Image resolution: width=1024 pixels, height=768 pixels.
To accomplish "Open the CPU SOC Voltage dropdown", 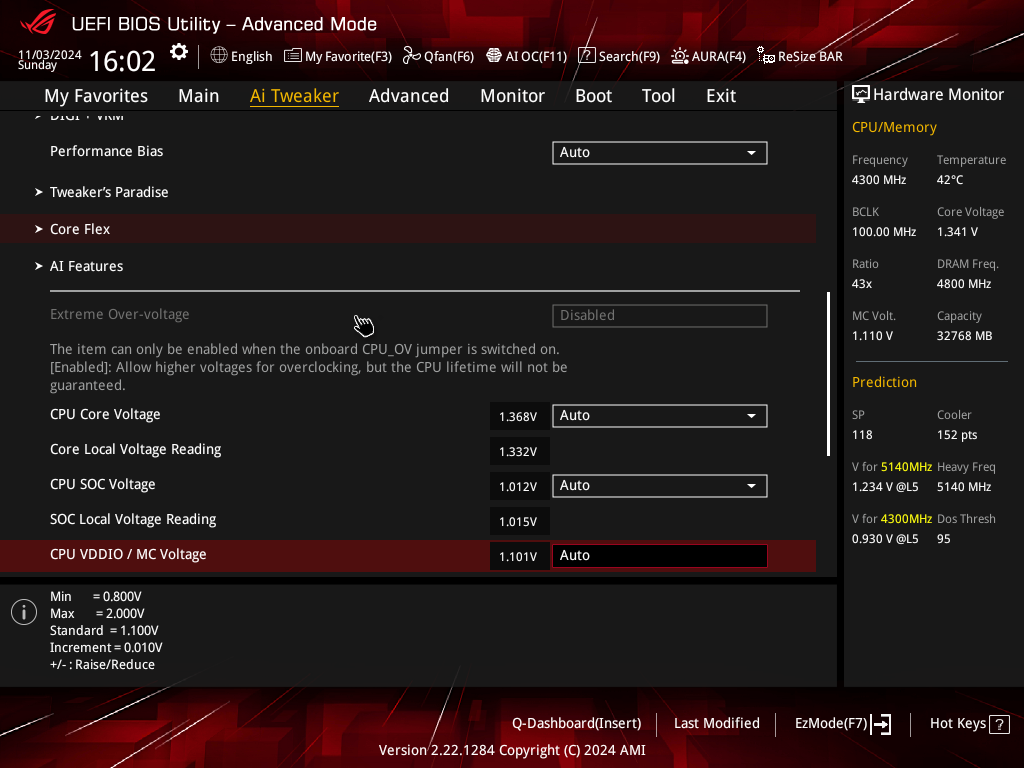I will (x=660, y=486).
